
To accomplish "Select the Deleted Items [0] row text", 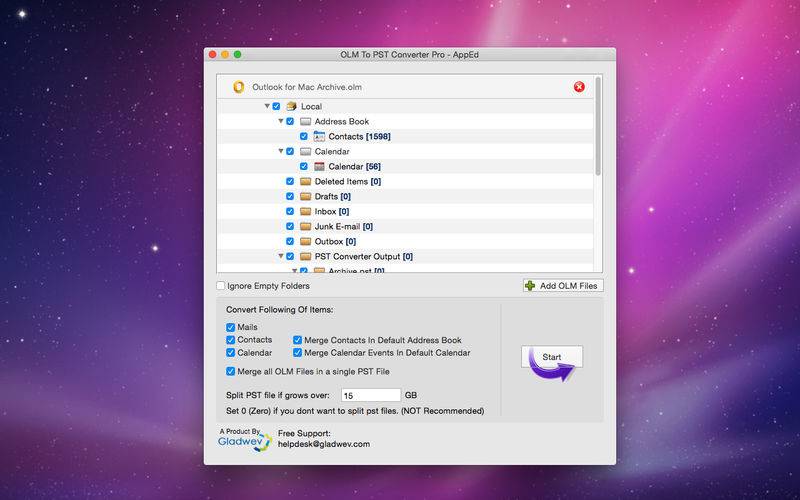I will (x=348, y=182).
